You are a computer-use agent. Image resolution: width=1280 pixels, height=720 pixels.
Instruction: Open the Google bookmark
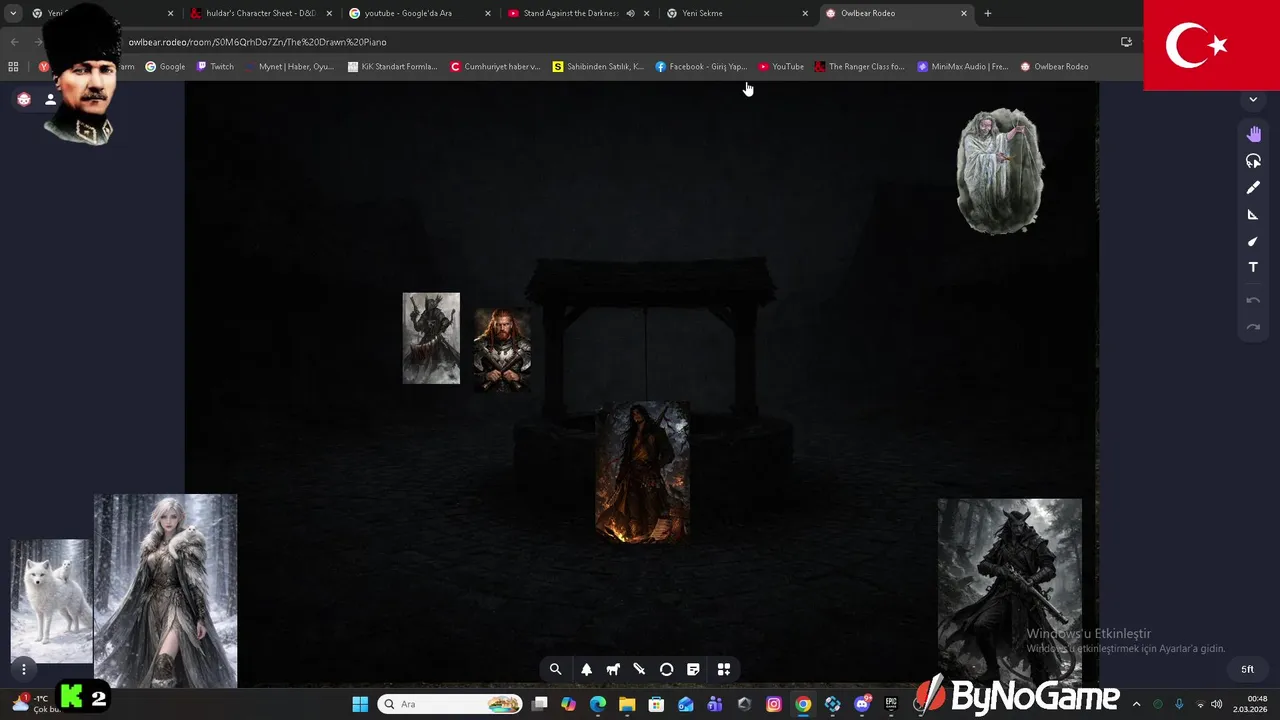pyautogui.click(x=165, y=67)
